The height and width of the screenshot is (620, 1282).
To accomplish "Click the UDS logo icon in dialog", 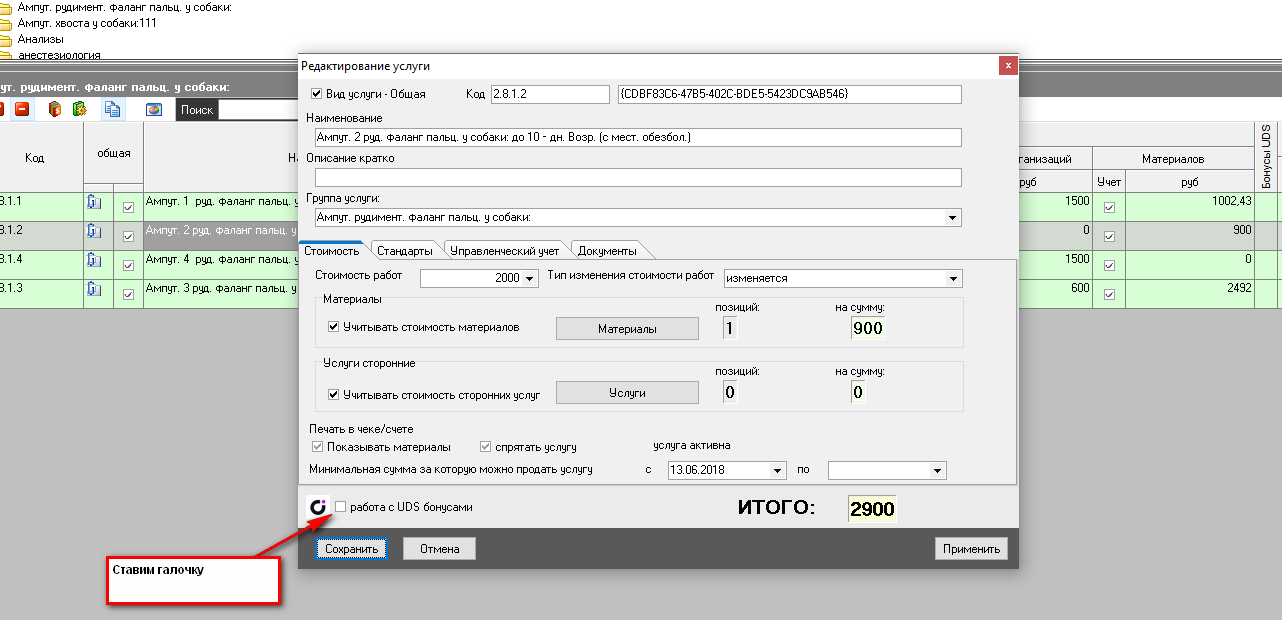I will pos(318,507).
